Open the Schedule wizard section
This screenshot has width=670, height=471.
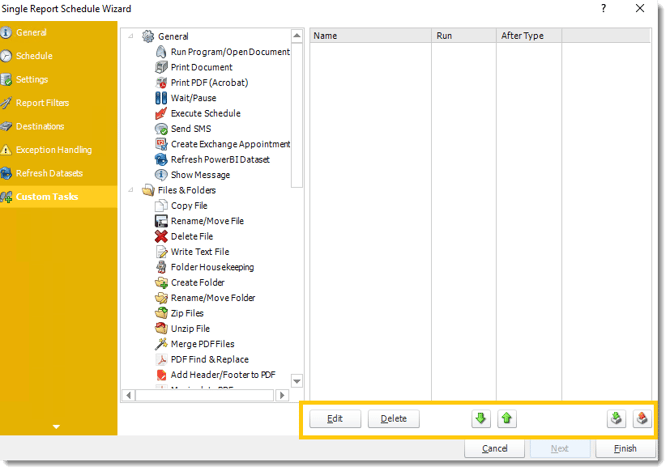coord(34,56)
